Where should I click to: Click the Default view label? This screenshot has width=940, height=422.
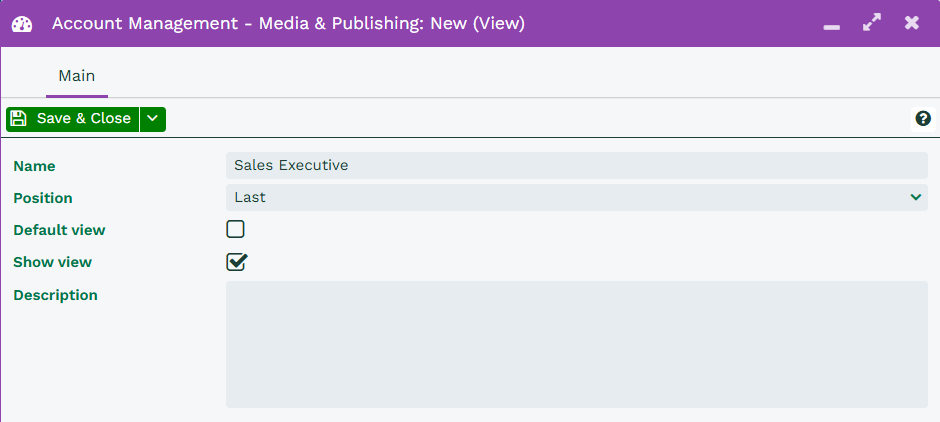click(x=59, y=230)
